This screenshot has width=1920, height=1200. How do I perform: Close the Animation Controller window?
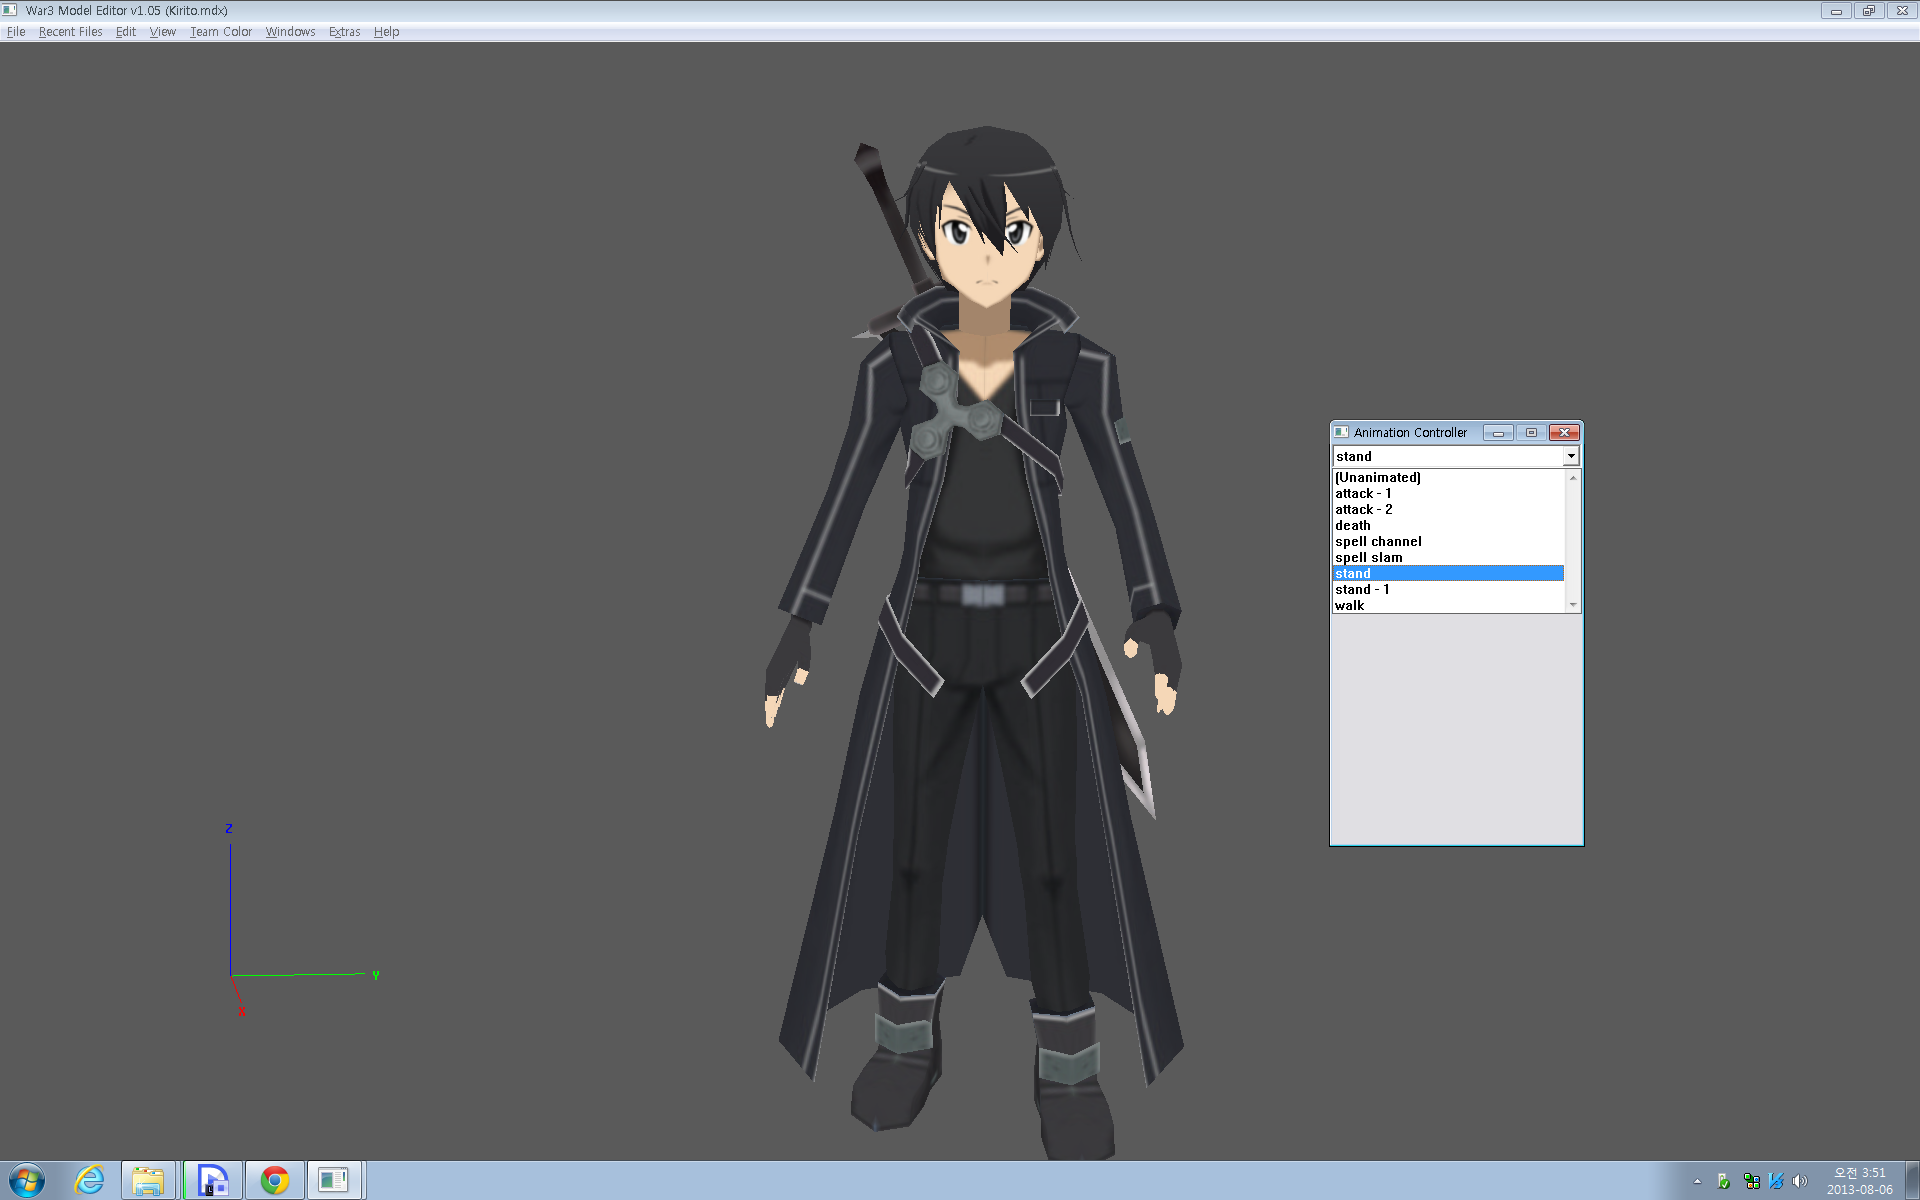coord(1564,432)
